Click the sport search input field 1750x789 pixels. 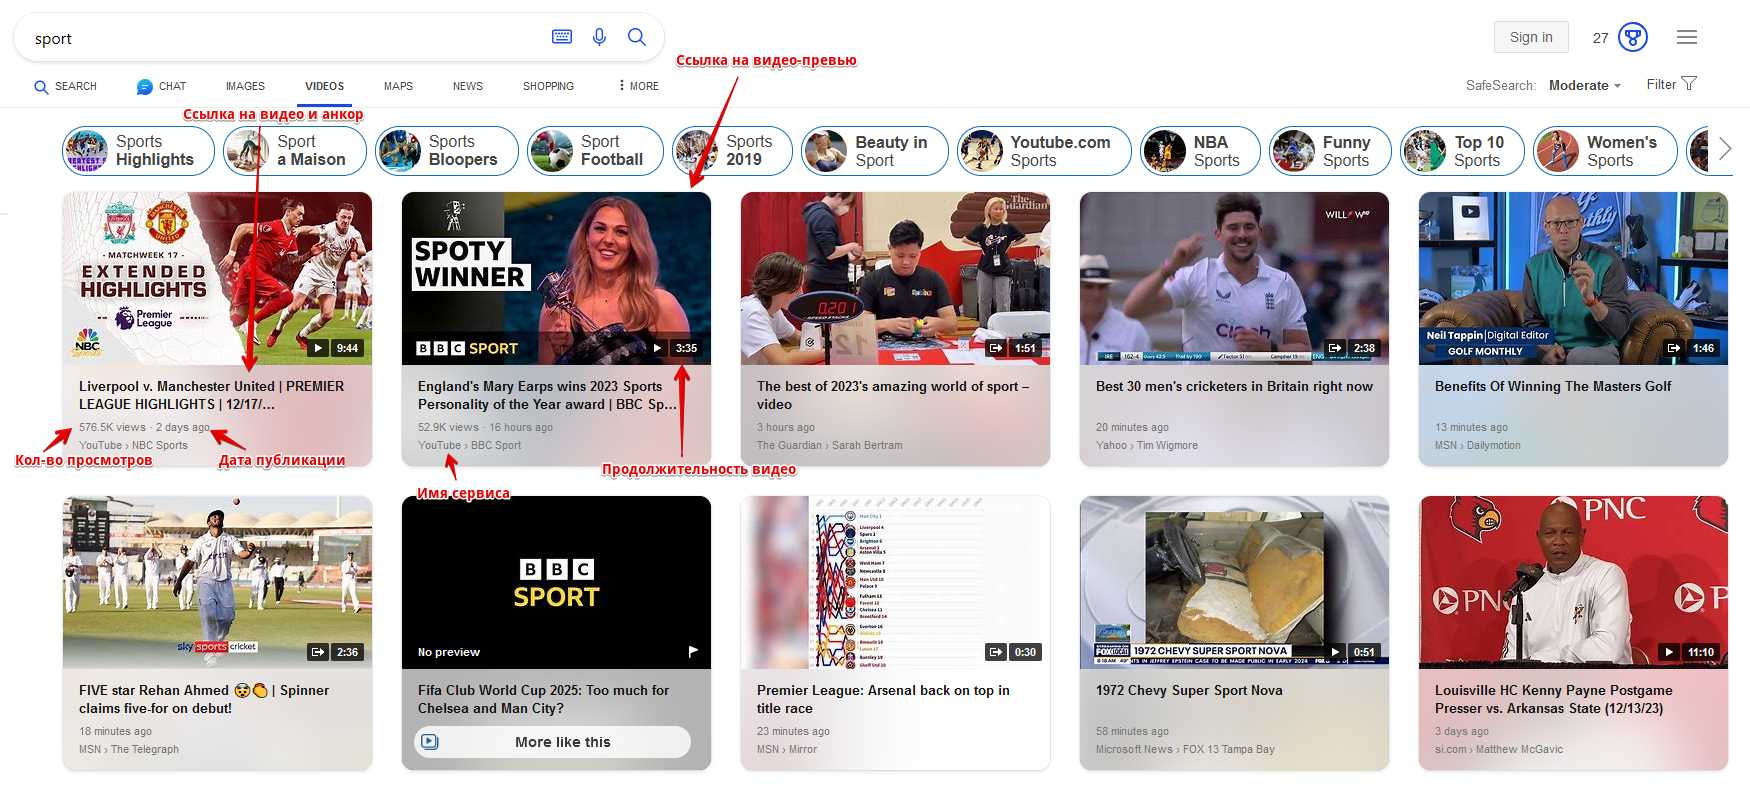pyautogui.click(x=280, y=38)
